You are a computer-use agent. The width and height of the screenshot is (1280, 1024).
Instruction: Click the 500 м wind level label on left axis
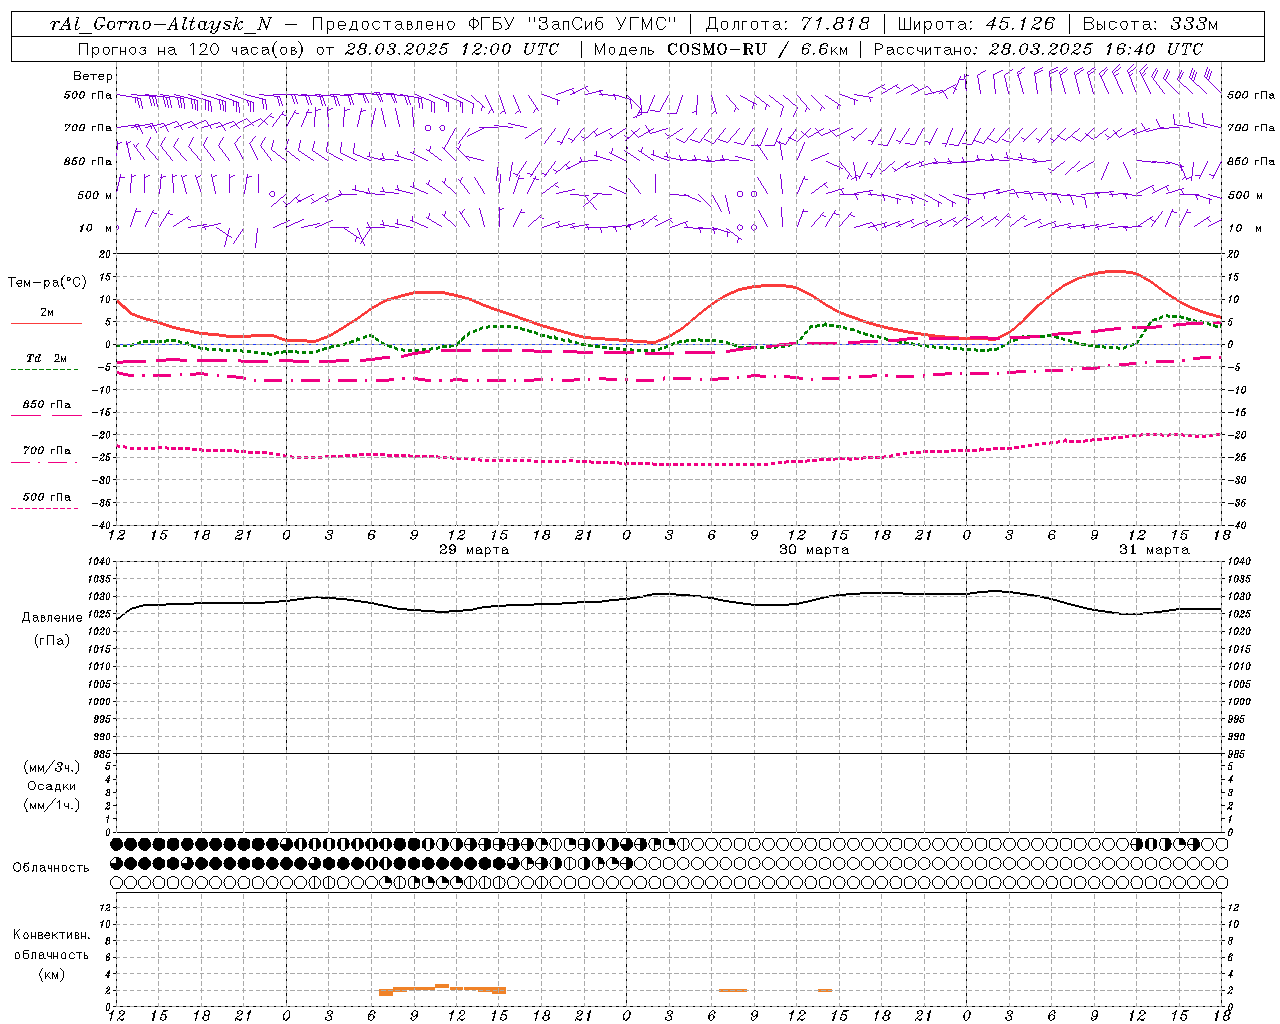tap(95, 196)
